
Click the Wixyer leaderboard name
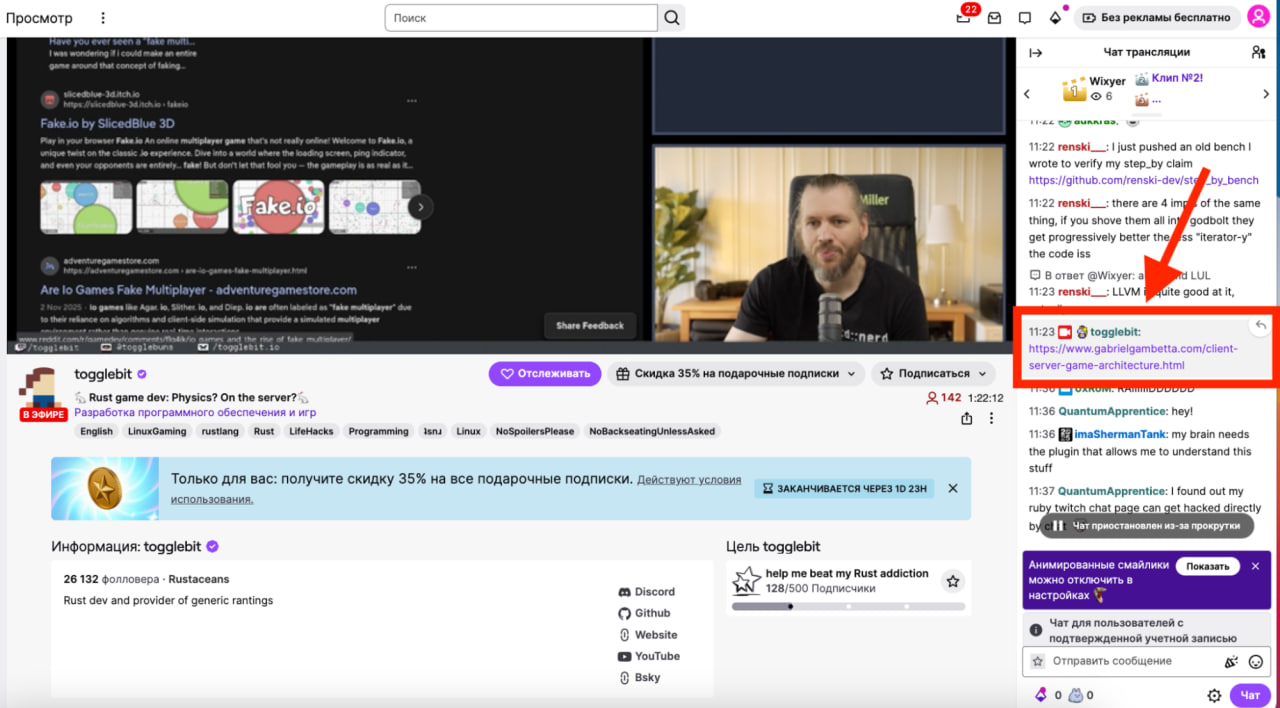pos(1108,81)
